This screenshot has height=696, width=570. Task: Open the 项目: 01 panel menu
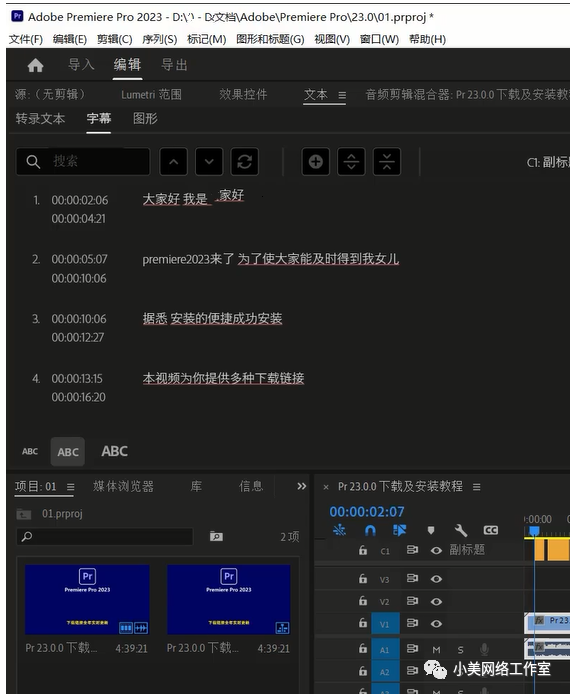coord(71,487)
